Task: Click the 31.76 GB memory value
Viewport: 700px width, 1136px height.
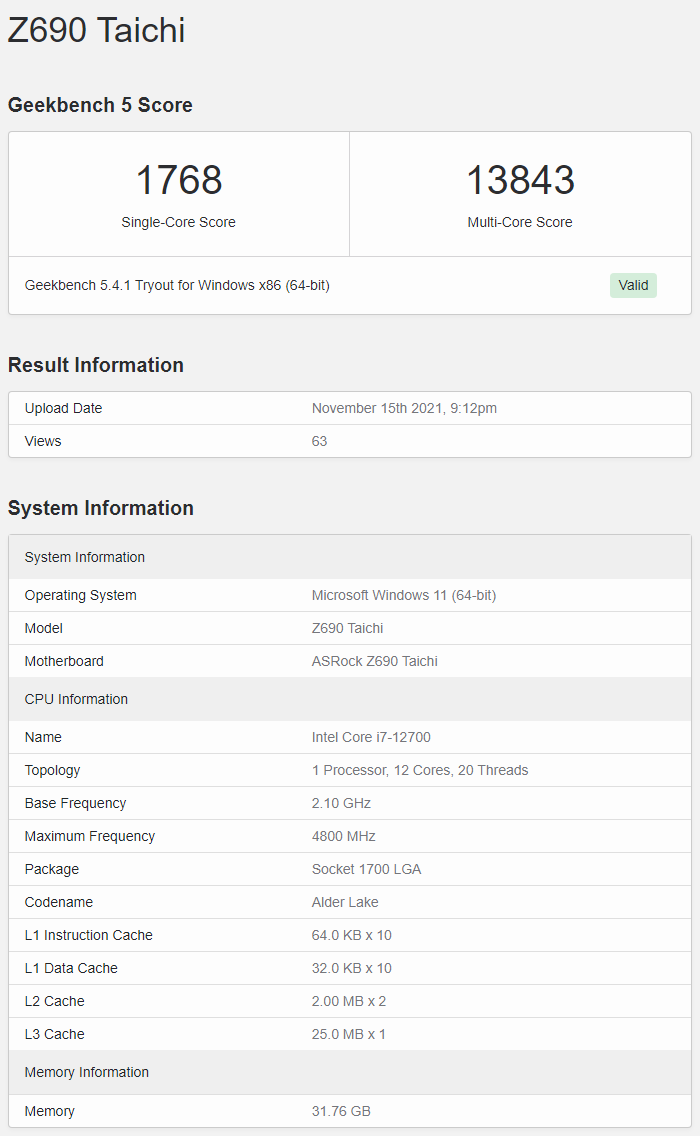Action: 341,1111
